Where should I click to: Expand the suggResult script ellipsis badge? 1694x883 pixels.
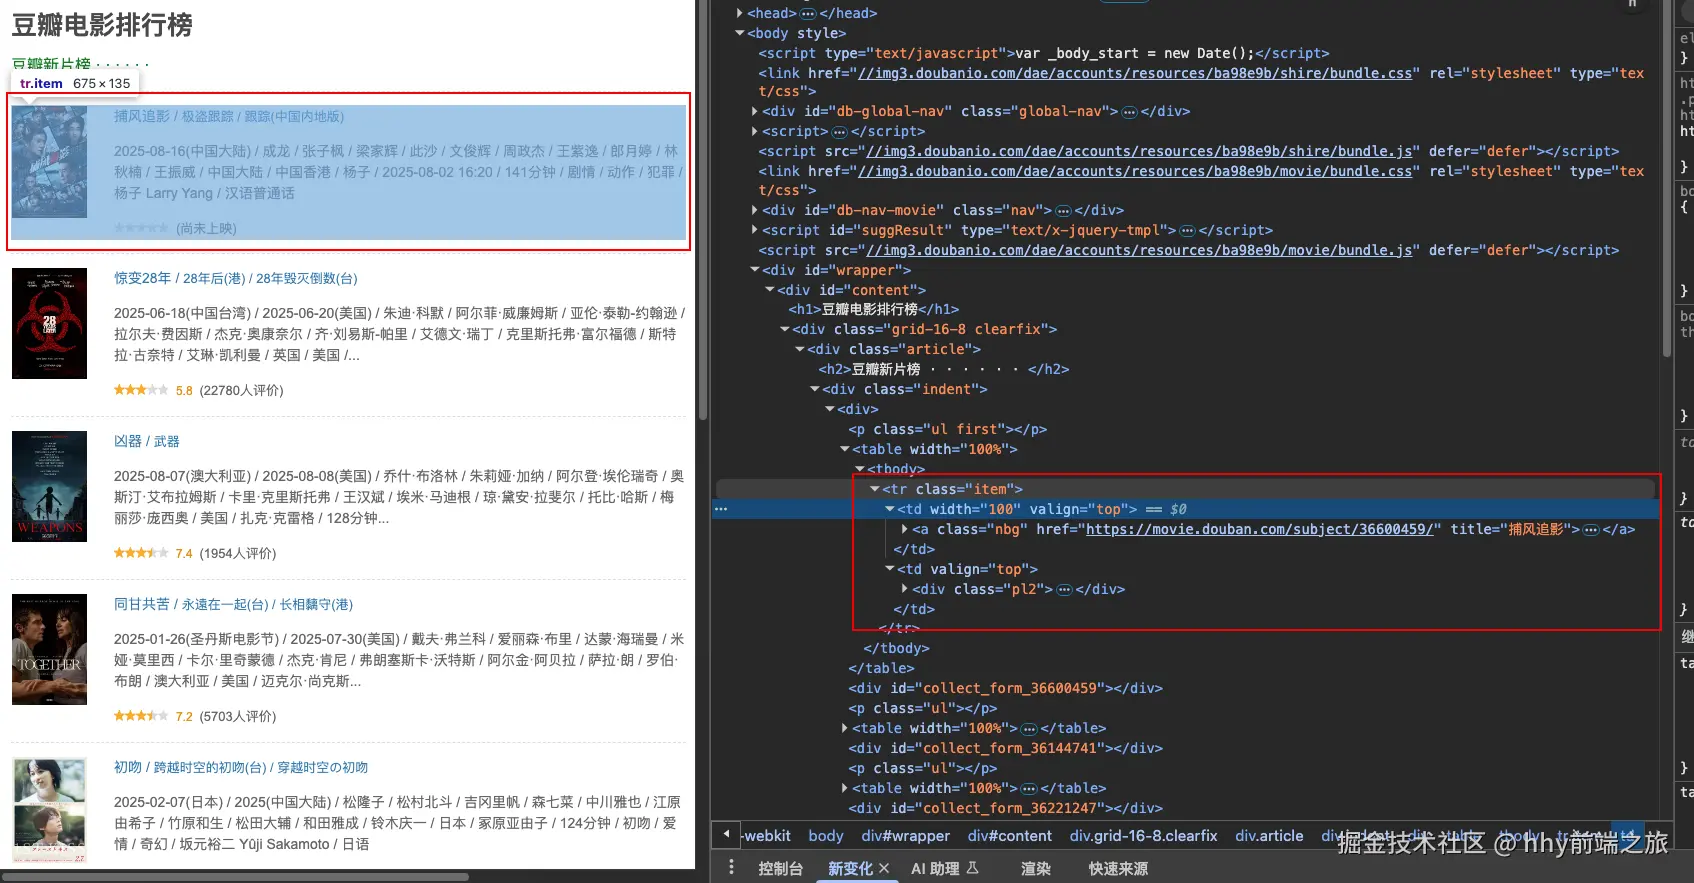[x=1188, y=230]
